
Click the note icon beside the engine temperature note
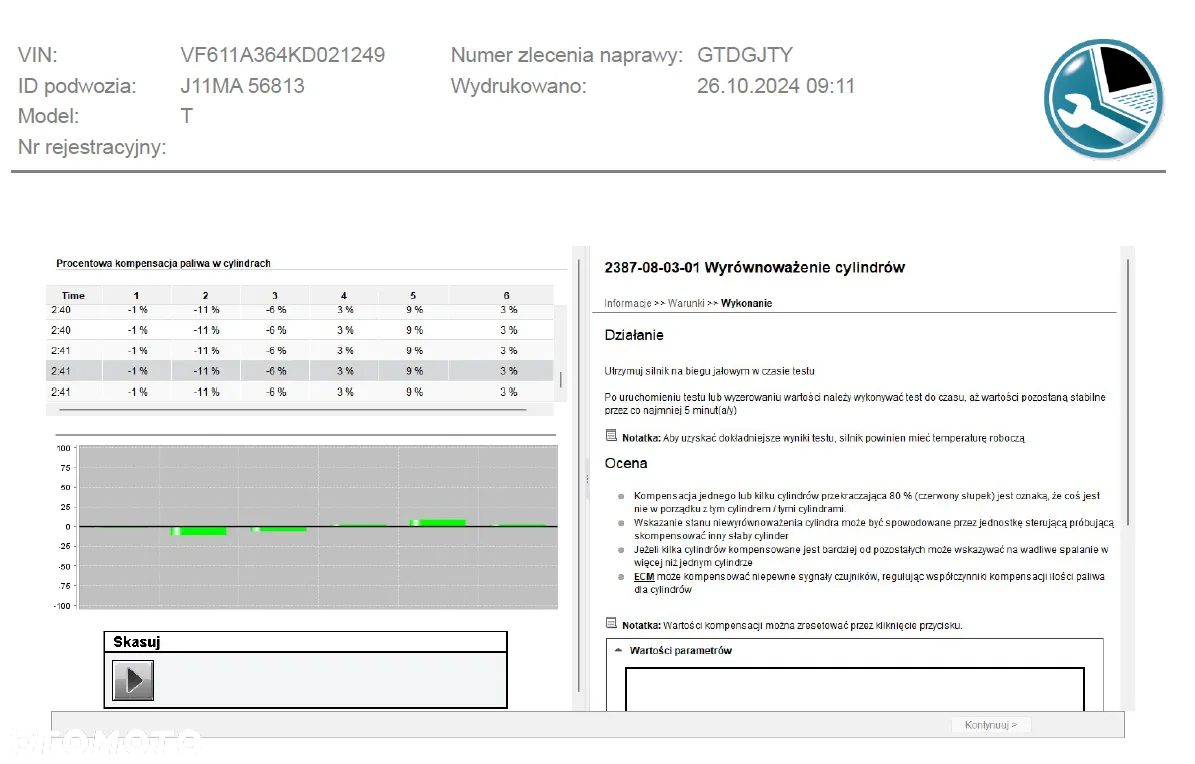[x=610, y=435]
